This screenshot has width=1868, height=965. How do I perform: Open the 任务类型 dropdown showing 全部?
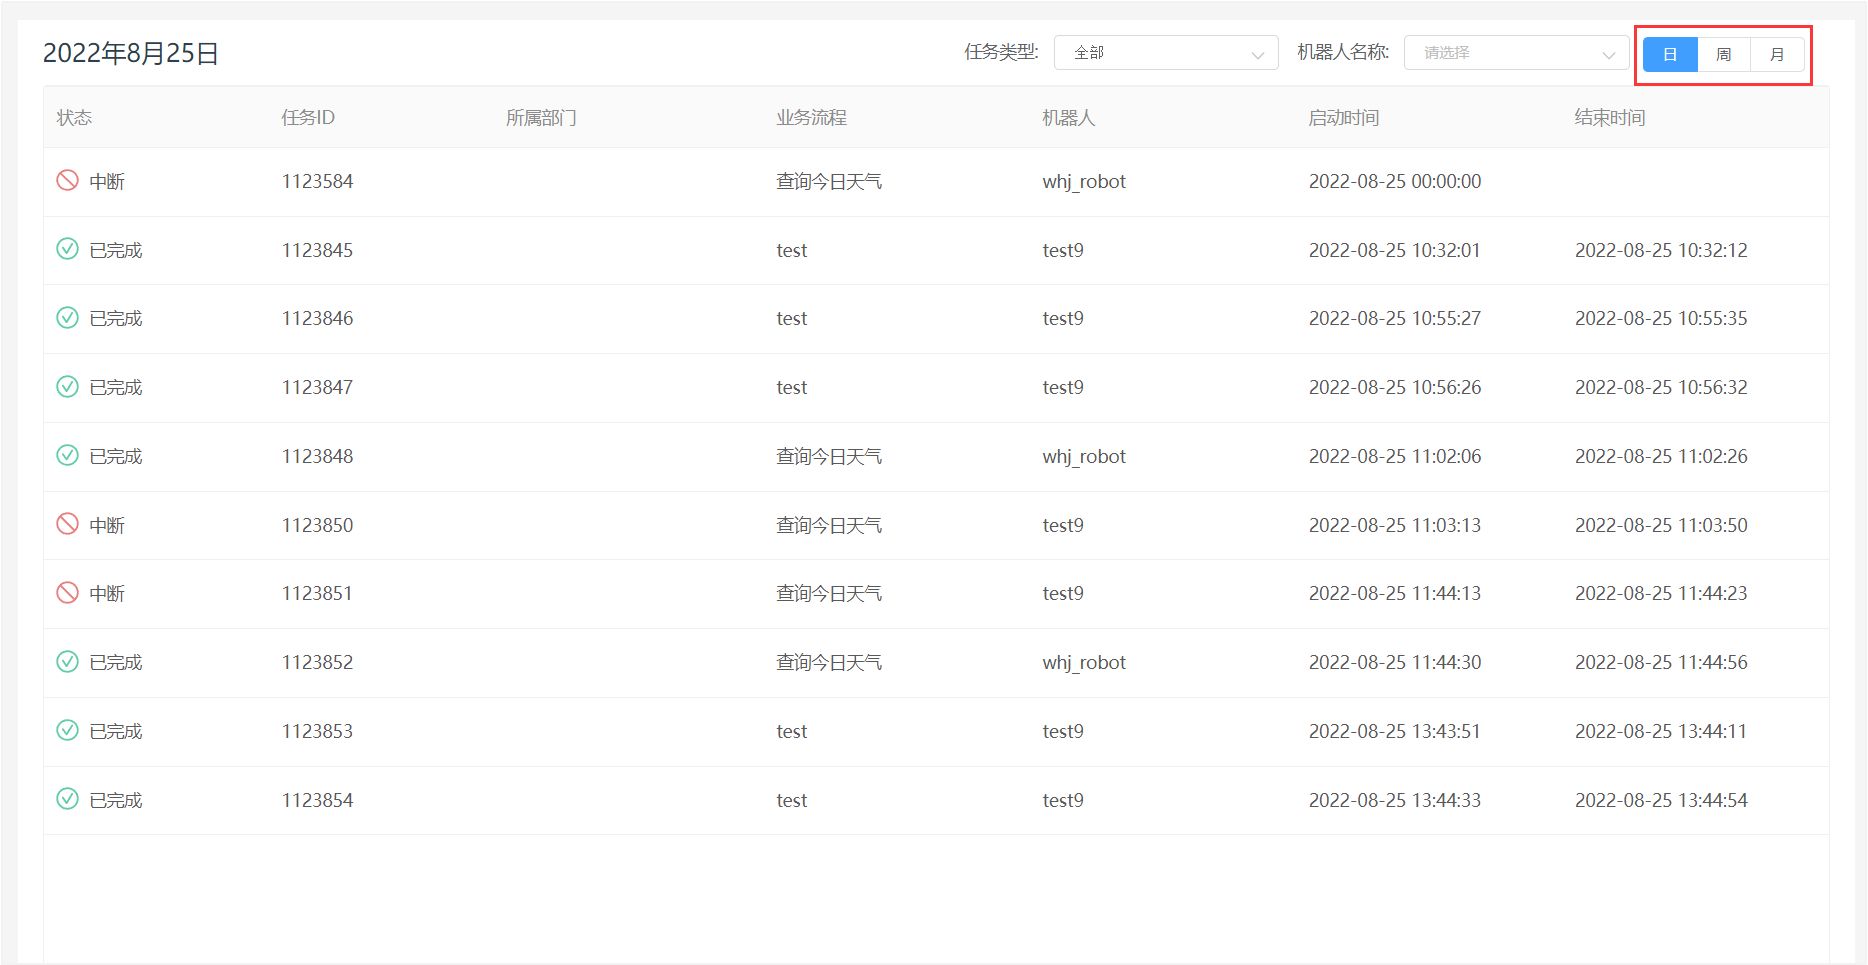click(1165, 53)
